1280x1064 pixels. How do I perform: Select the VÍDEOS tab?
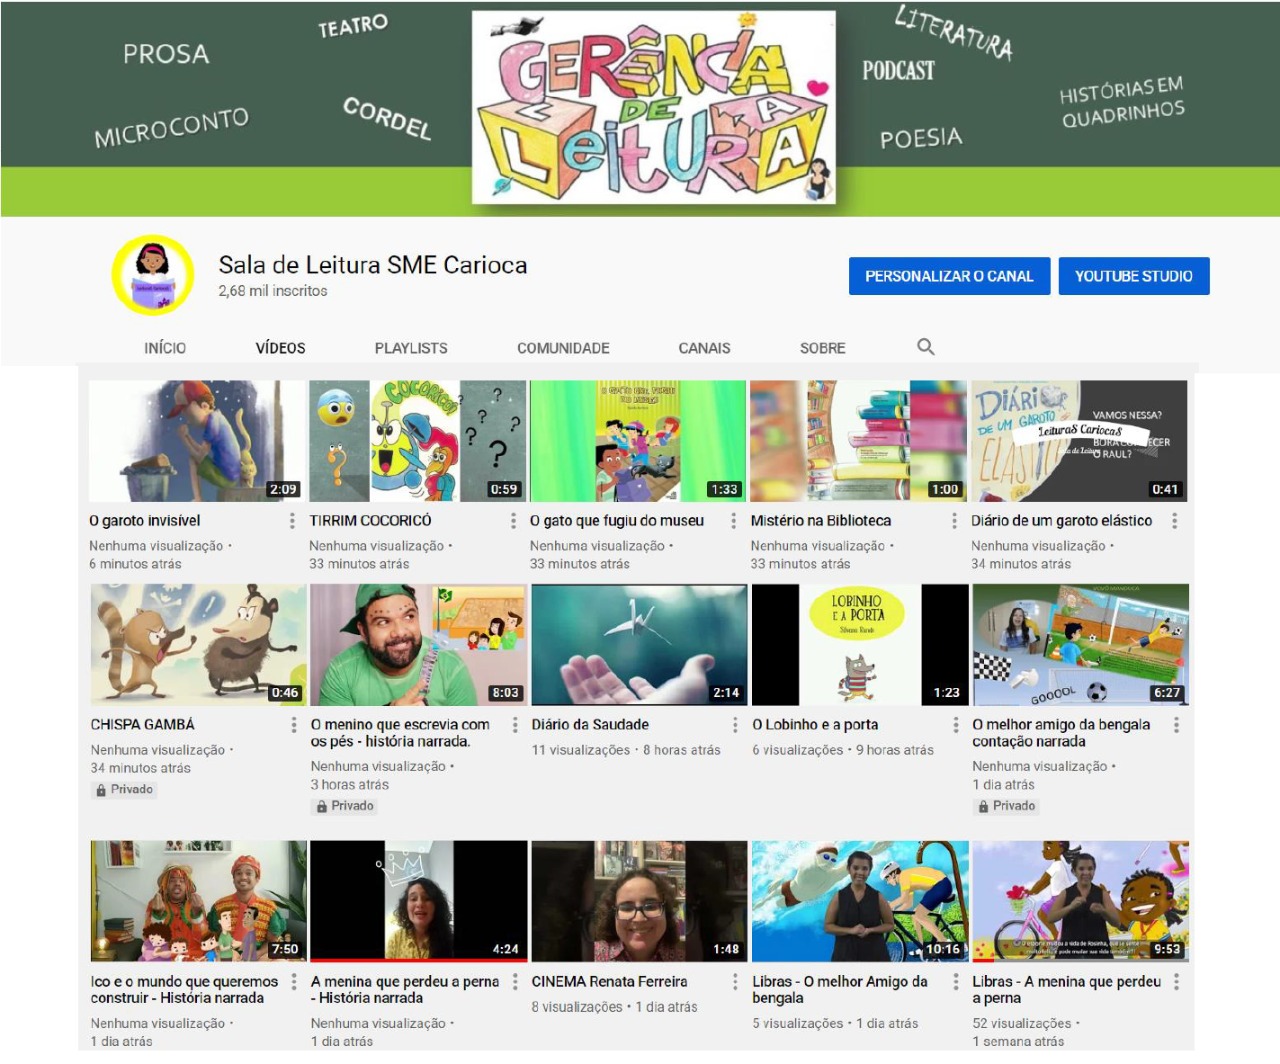[280, 348]
